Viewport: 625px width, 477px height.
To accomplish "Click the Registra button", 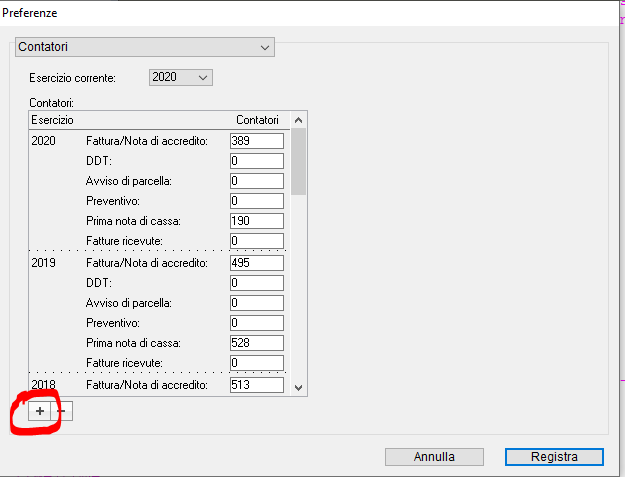I will (554, 457).
